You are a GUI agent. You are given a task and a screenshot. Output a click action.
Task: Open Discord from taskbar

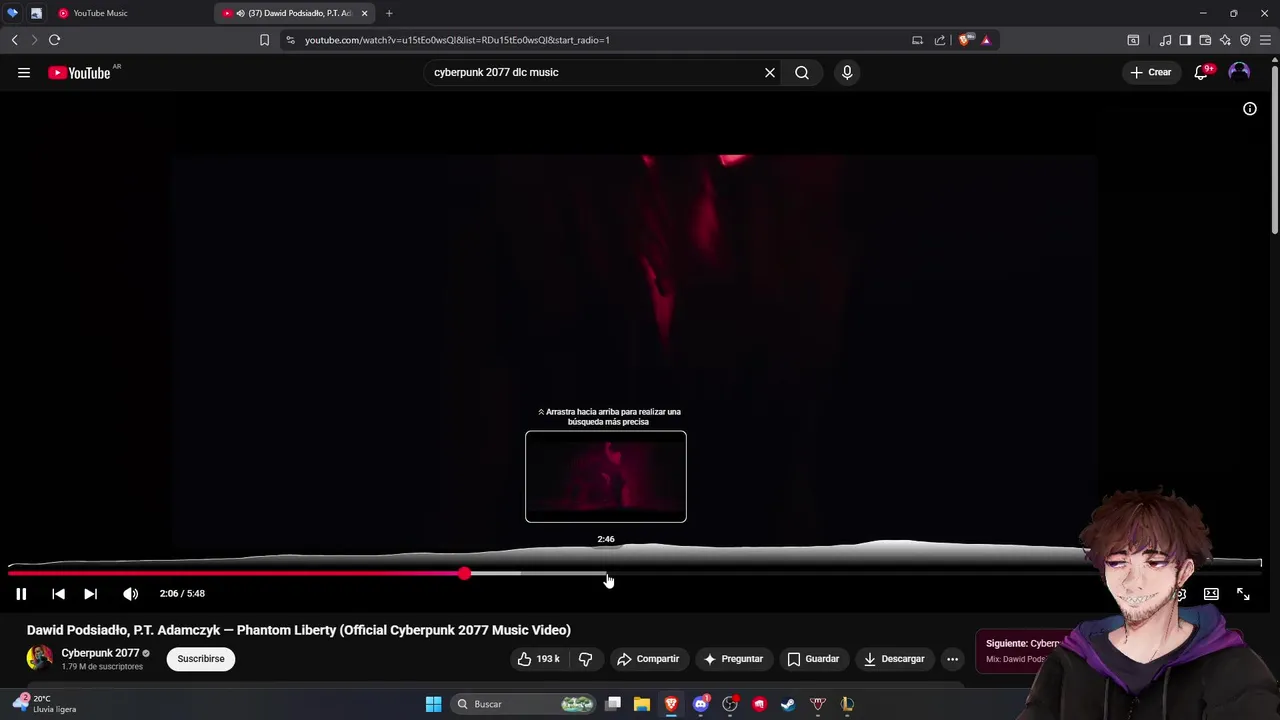pos(701,704)
